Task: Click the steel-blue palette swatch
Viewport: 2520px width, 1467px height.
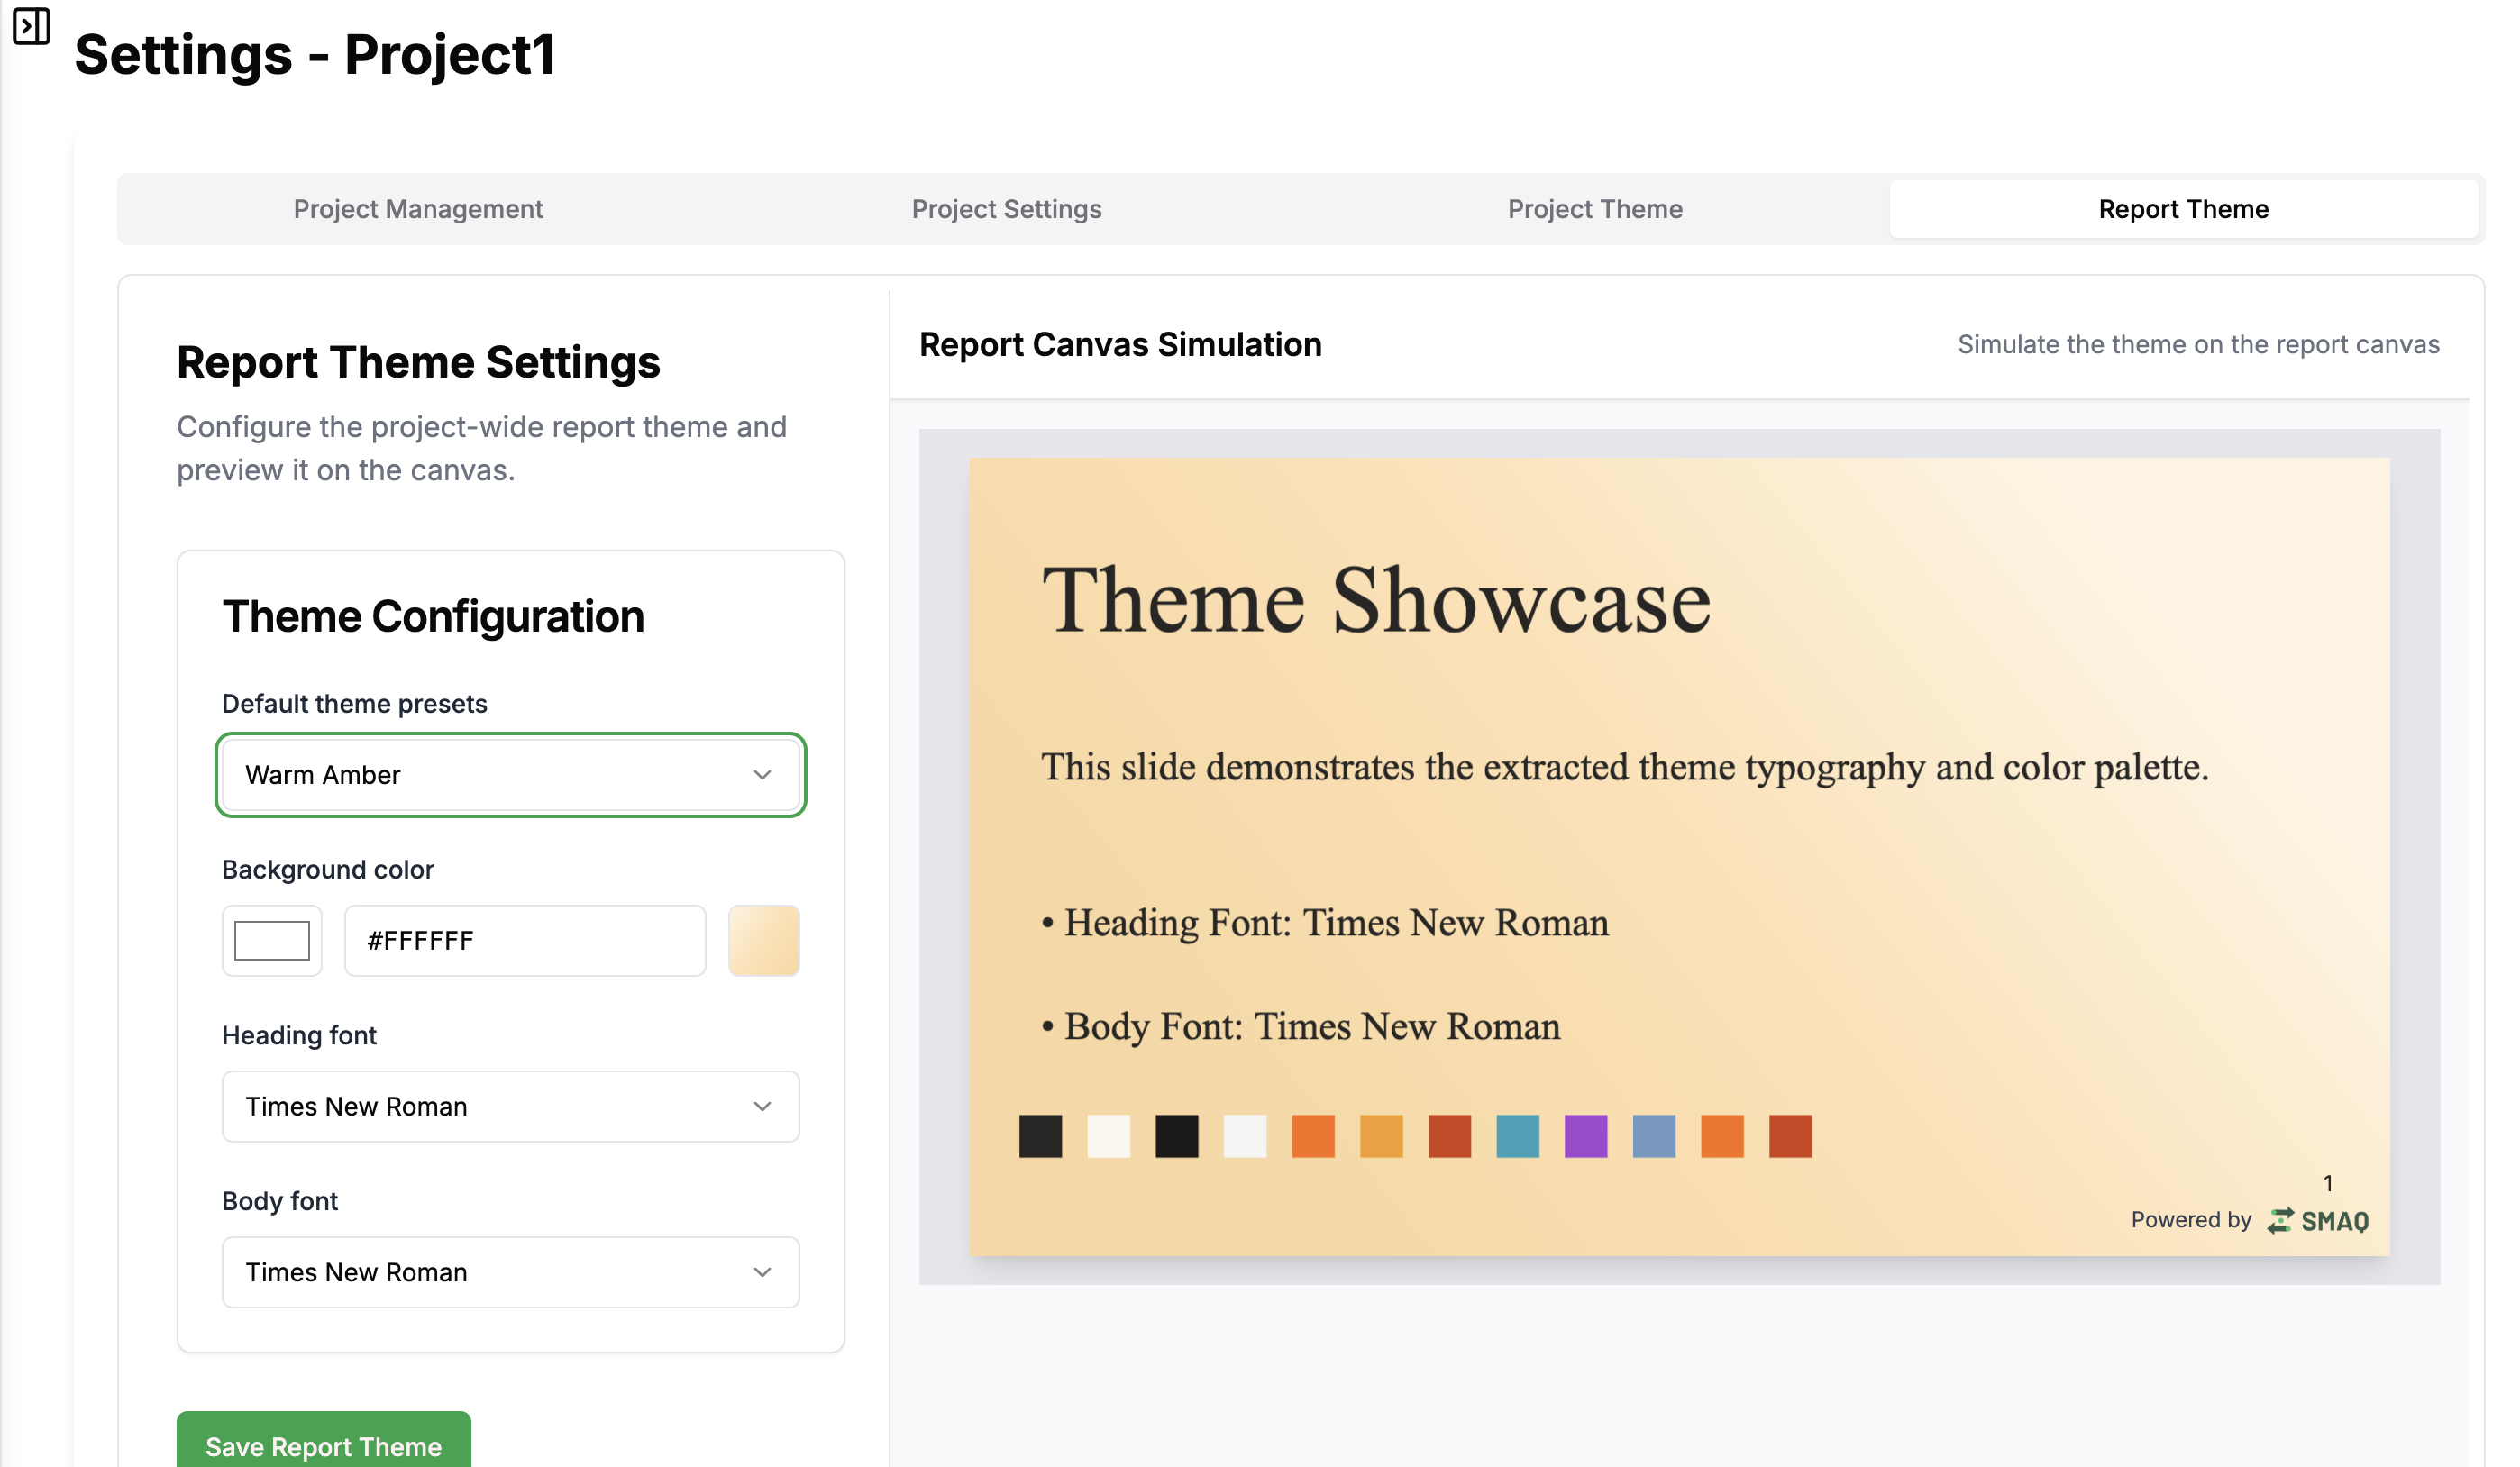Action: click(x=1653, y=1136)
